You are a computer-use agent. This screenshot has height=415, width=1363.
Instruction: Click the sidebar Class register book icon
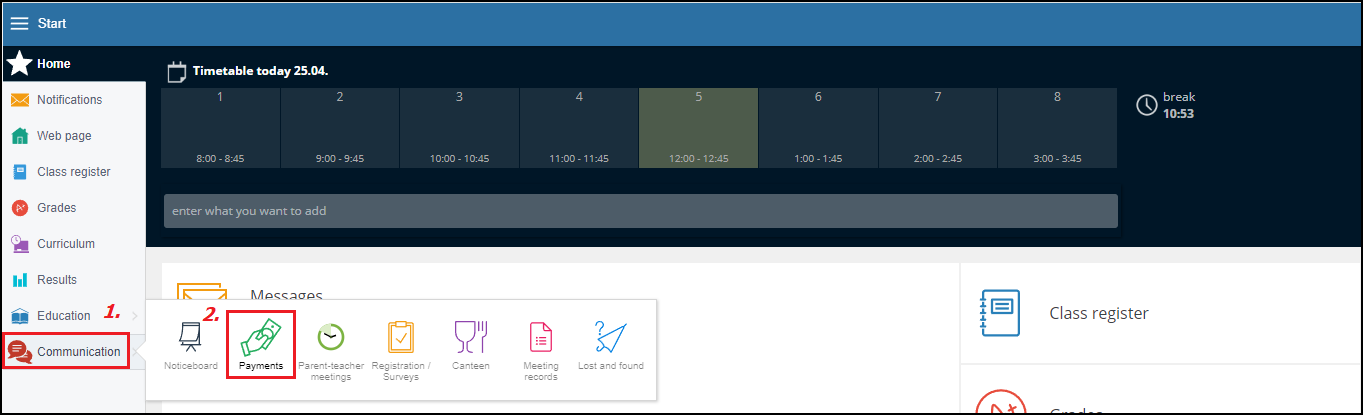[x=19, y=172]
